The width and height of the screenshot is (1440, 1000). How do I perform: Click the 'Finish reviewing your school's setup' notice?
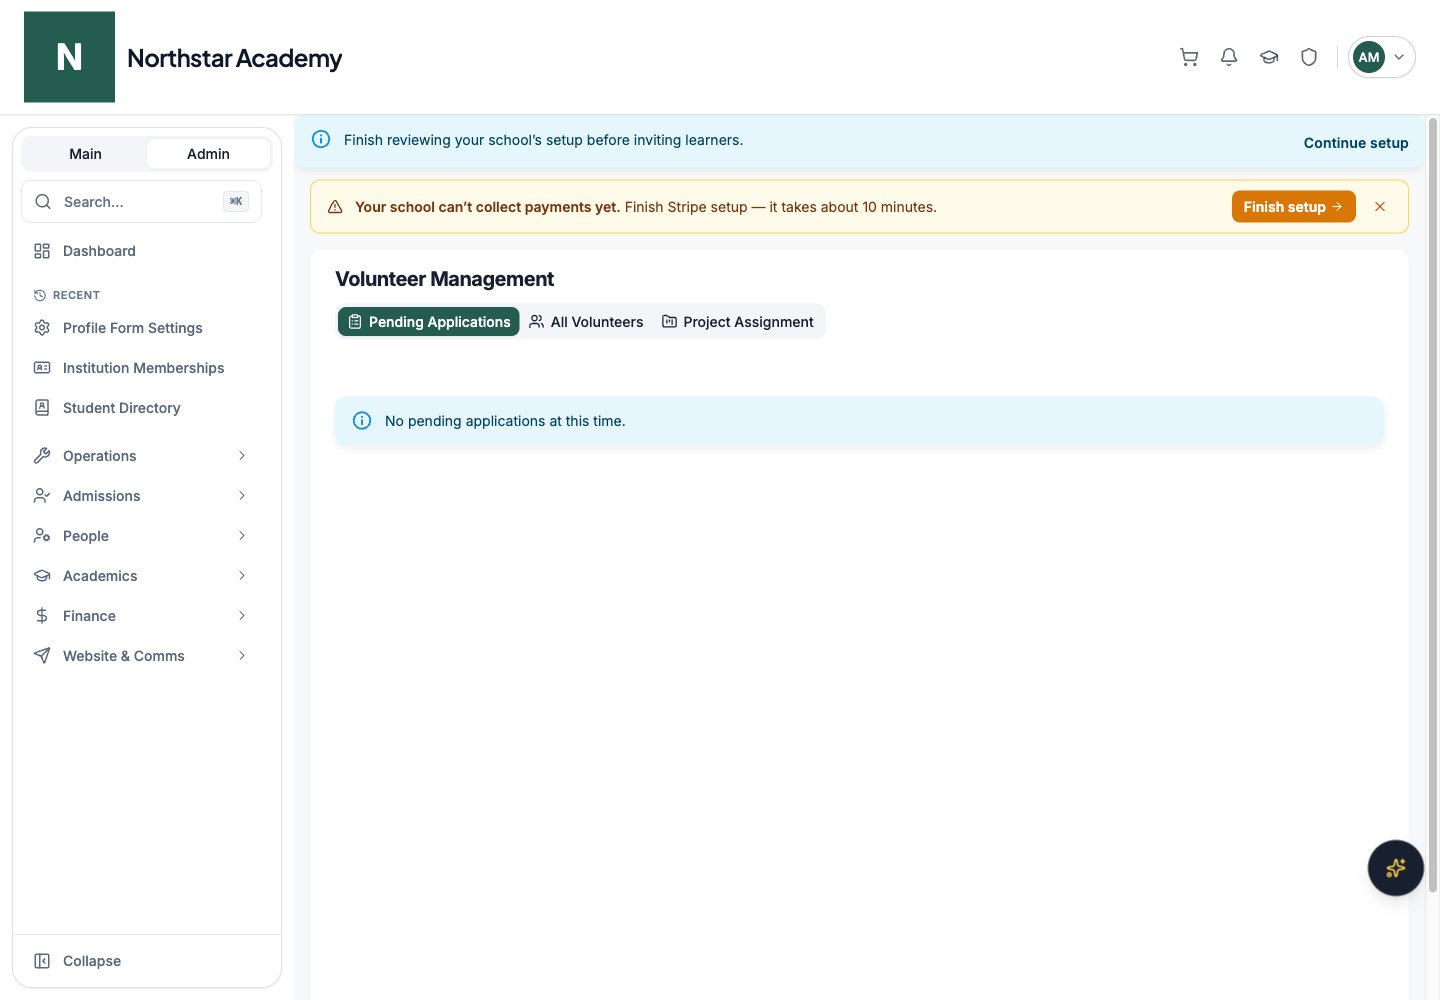point(543,140)
